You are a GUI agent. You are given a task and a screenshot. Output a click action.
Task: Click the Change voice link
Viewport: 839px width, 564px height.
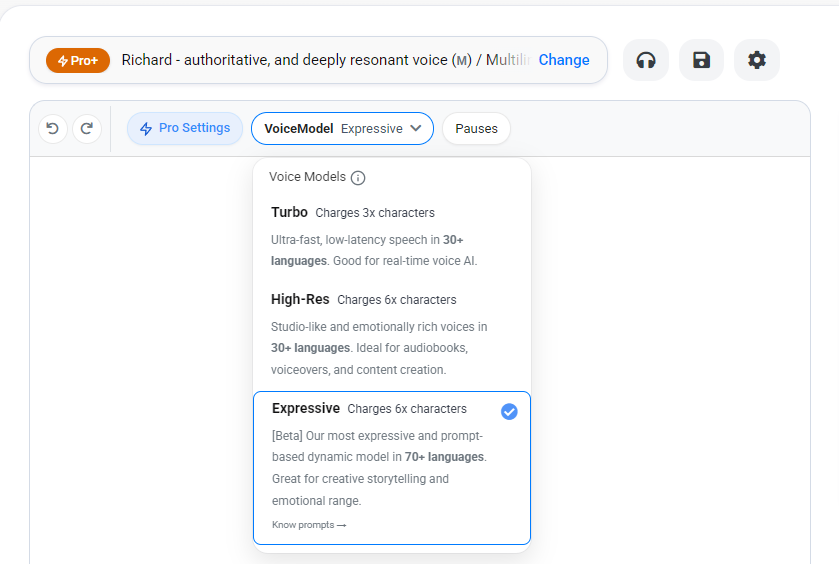564,60
